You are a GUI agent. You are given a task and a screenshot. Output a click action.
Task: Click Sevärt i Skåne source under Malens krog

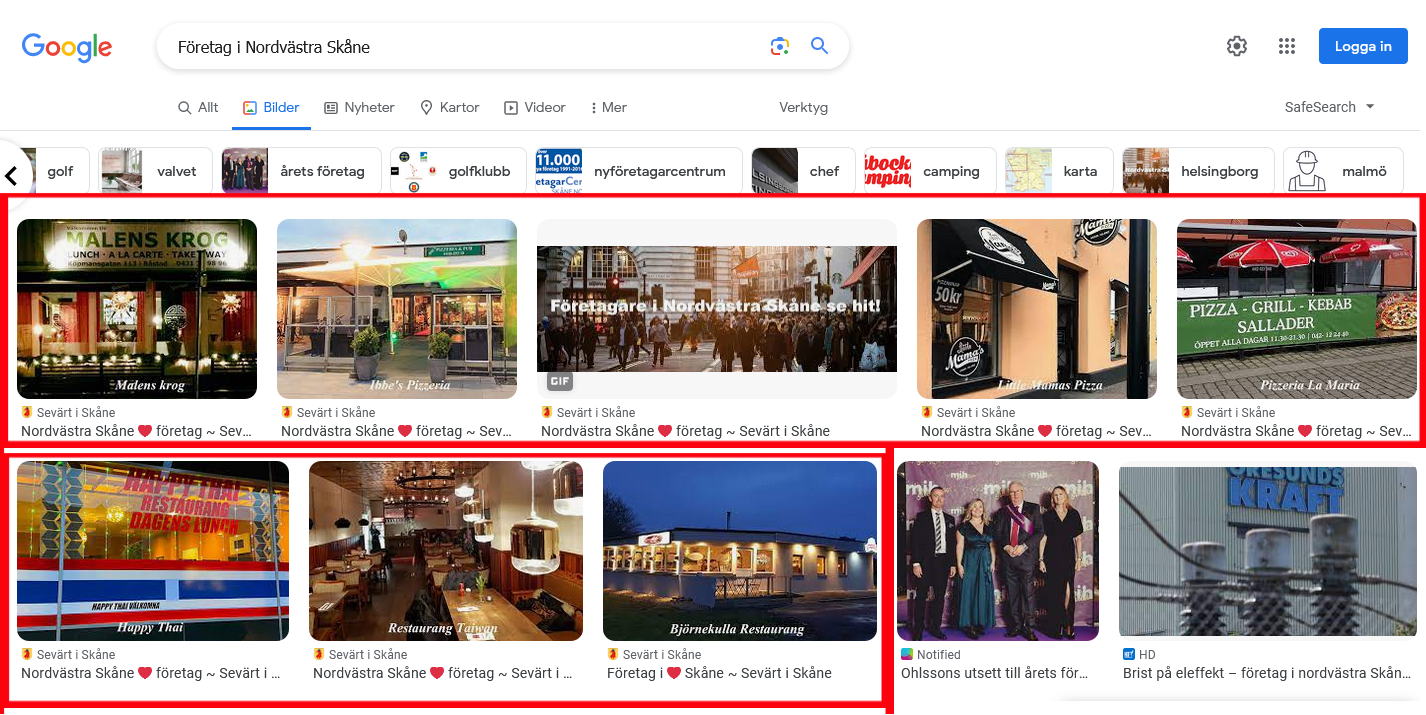pos(69,413)
